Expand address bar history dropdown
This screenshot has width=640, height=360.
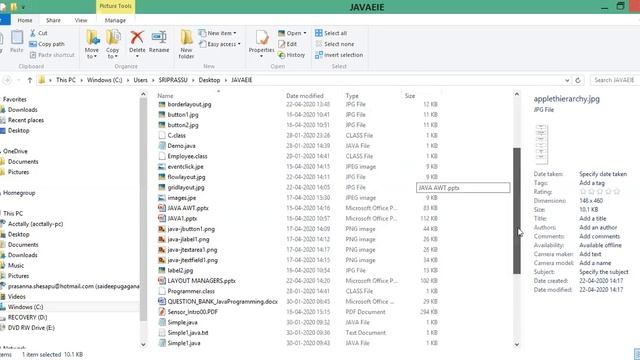pyautogui.click(x=567, y=80)
